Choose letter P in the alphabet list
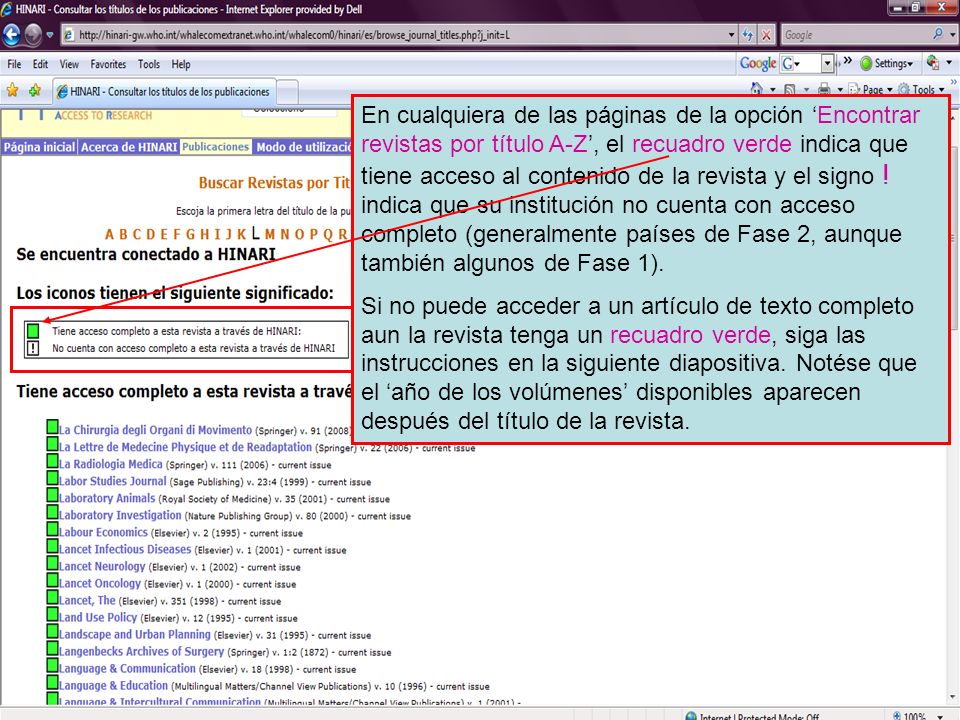The height and width of the screenshot is (720, 960). click(314, 234)
